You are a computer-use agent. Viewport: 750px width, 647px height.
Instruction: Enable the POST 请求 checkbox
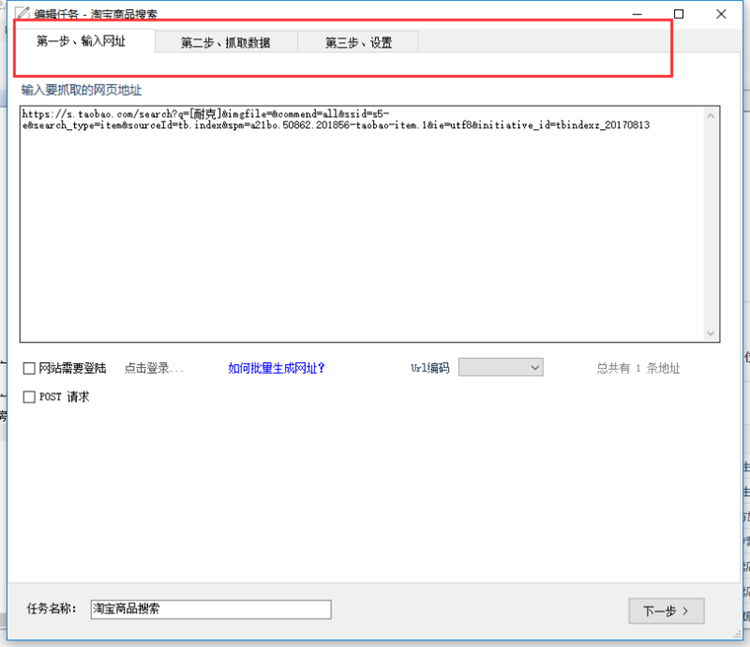point(29,397)
